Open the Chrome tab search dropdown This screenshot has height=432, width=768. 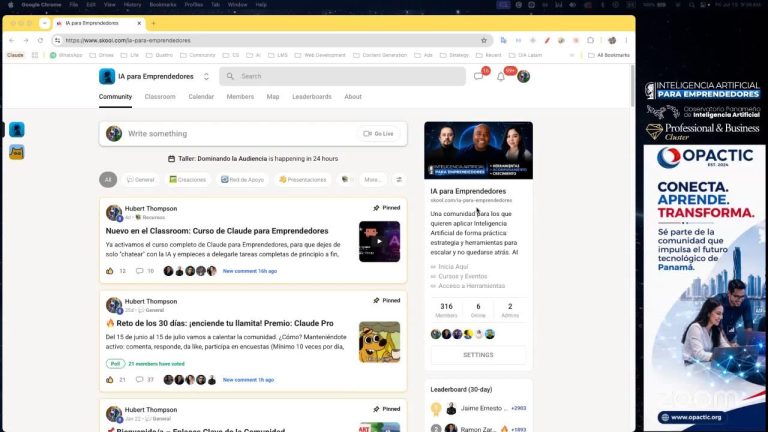(x=45, y=23)
